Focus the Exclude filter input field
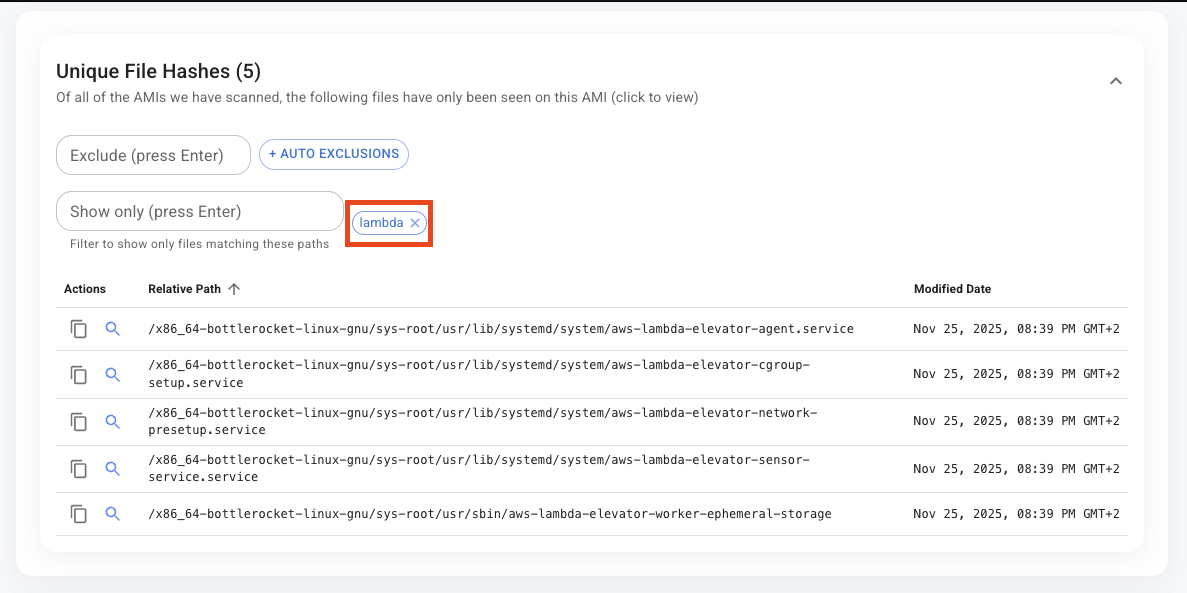1187x593 pixels. point(152,155)
